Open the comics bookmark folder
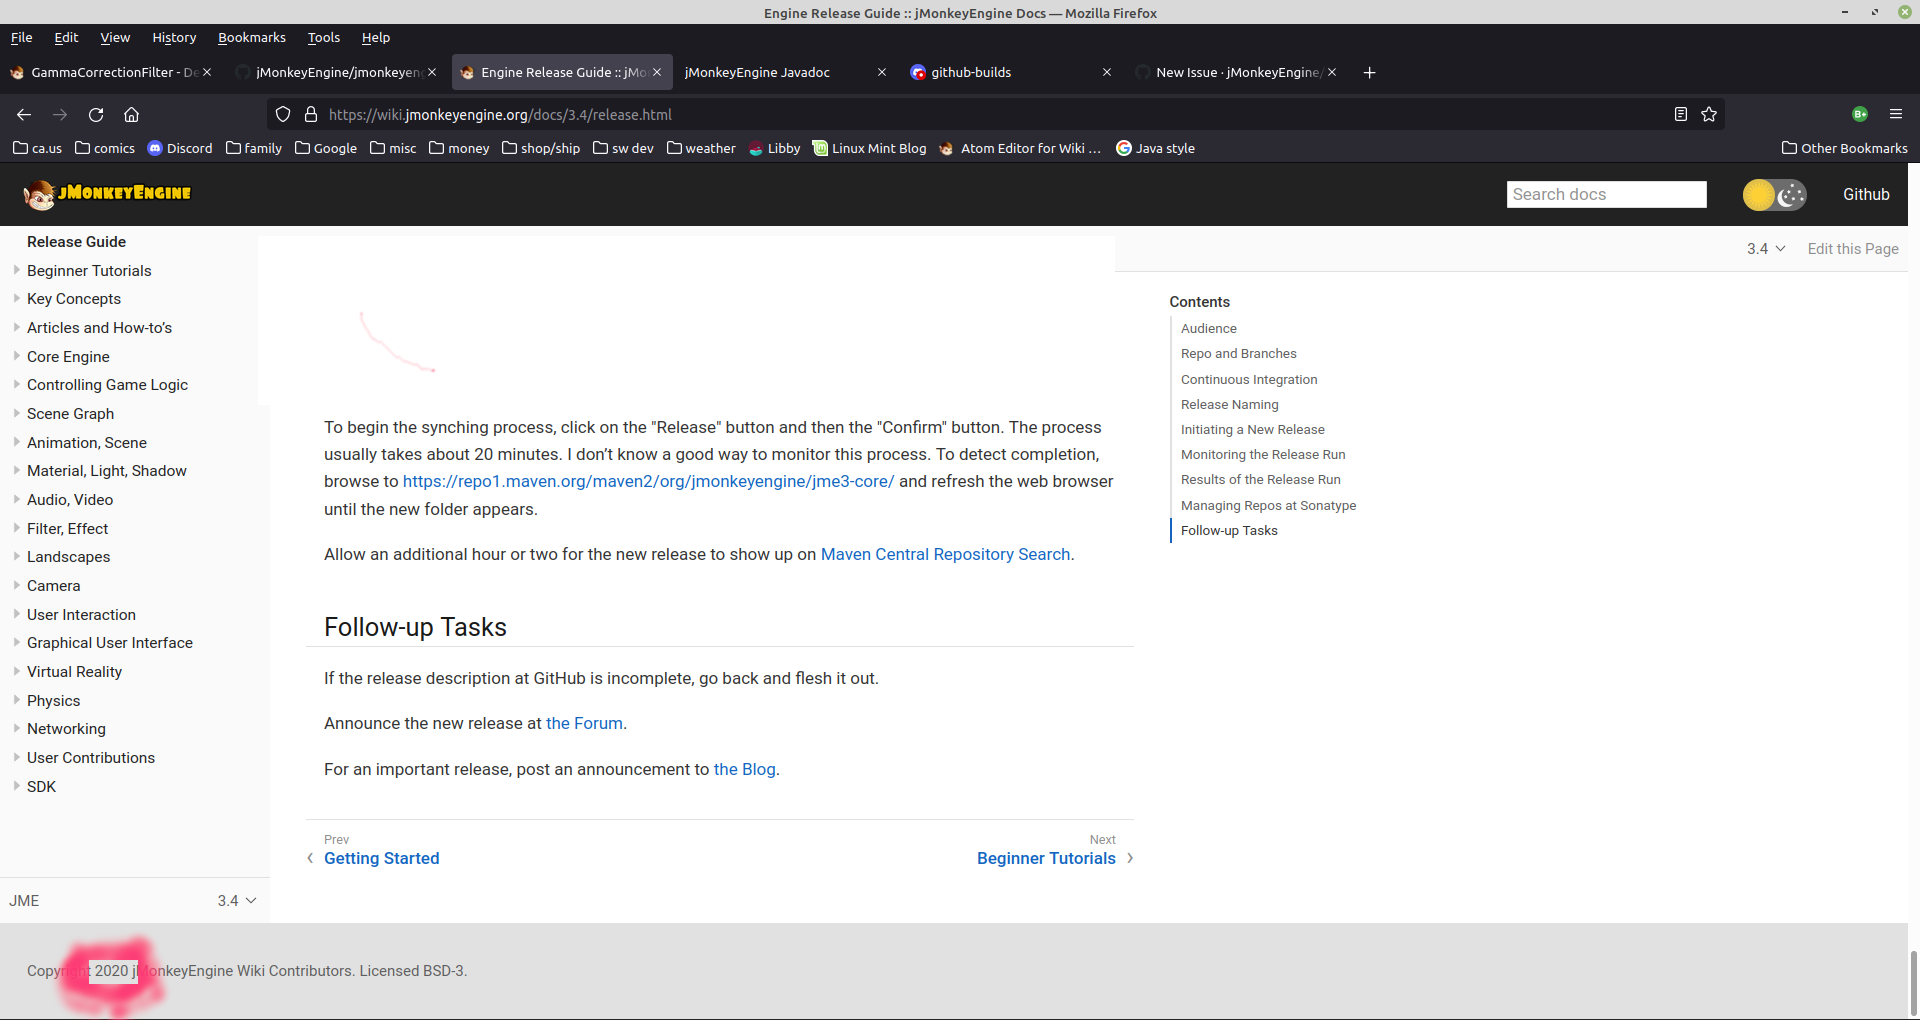This screenshot has height=1020, width=1920. (105, 148)
